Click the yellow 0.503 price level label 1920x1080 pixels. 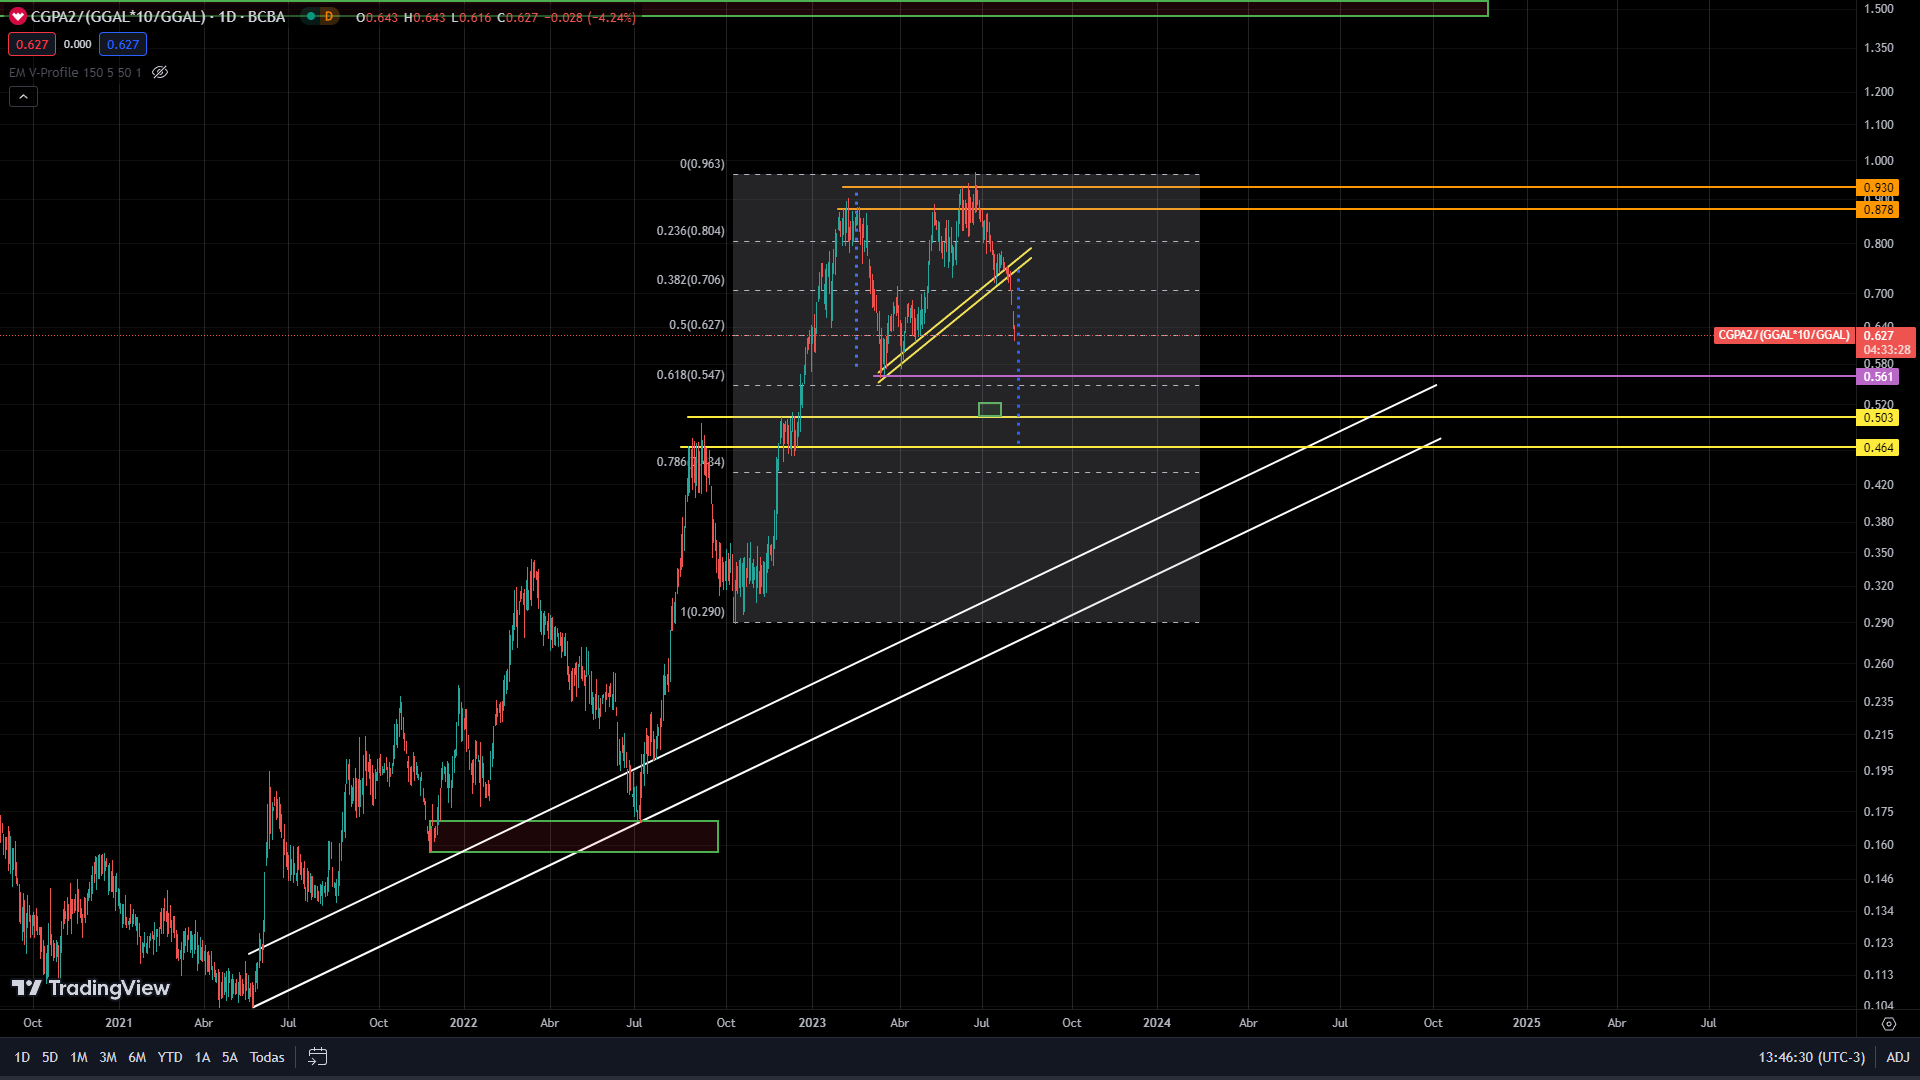[1877, 418]
